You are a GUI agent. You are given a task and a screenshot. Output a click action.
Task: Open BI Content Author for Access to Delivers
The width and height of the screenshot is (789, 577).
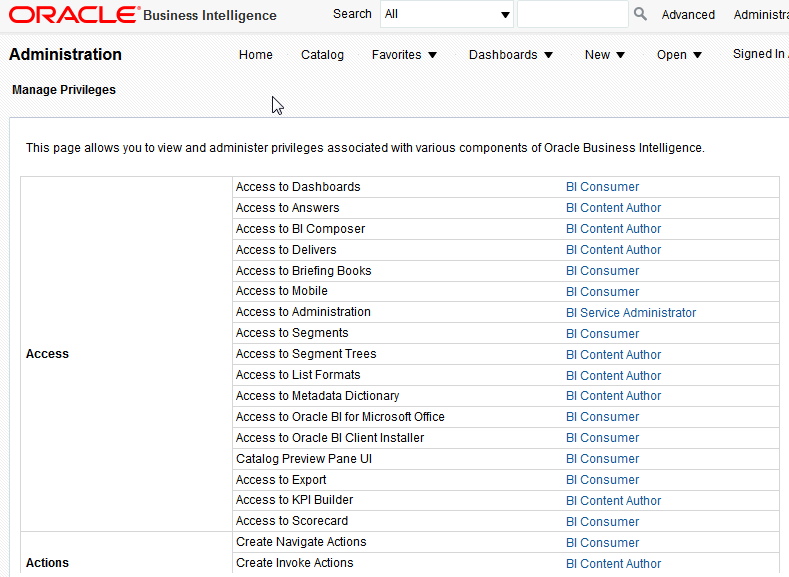coord(613,250)
